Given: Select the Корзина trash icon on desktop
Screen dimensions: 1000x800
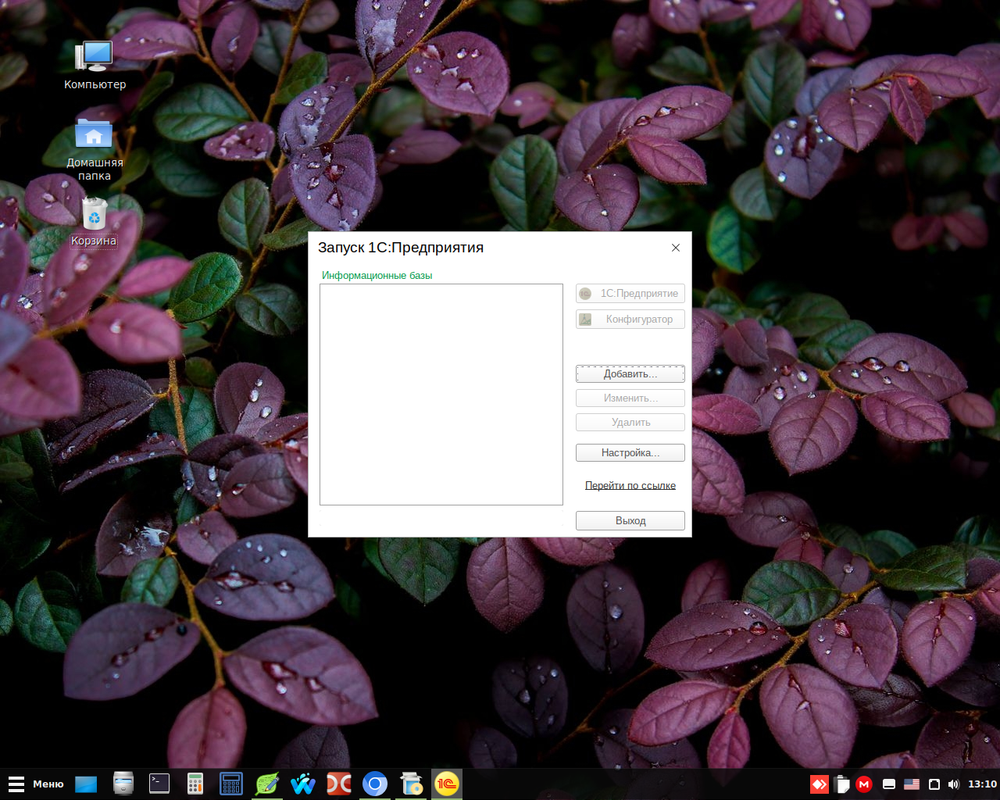Looking at the screenshot, I should click(x=94, y=221).
